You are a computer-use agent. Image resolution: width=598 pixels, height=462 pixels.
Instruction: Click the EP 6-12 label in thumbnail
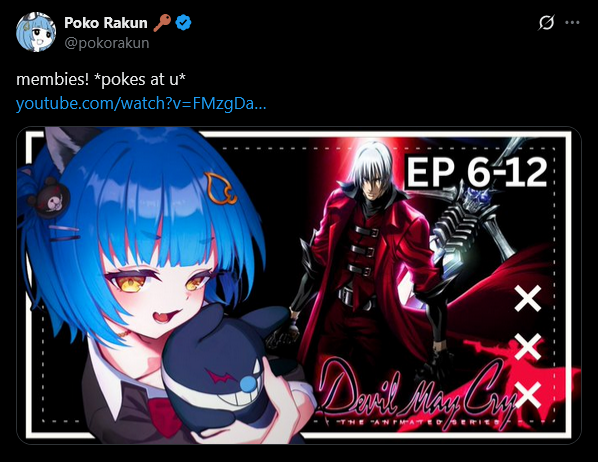click(477, 172)
